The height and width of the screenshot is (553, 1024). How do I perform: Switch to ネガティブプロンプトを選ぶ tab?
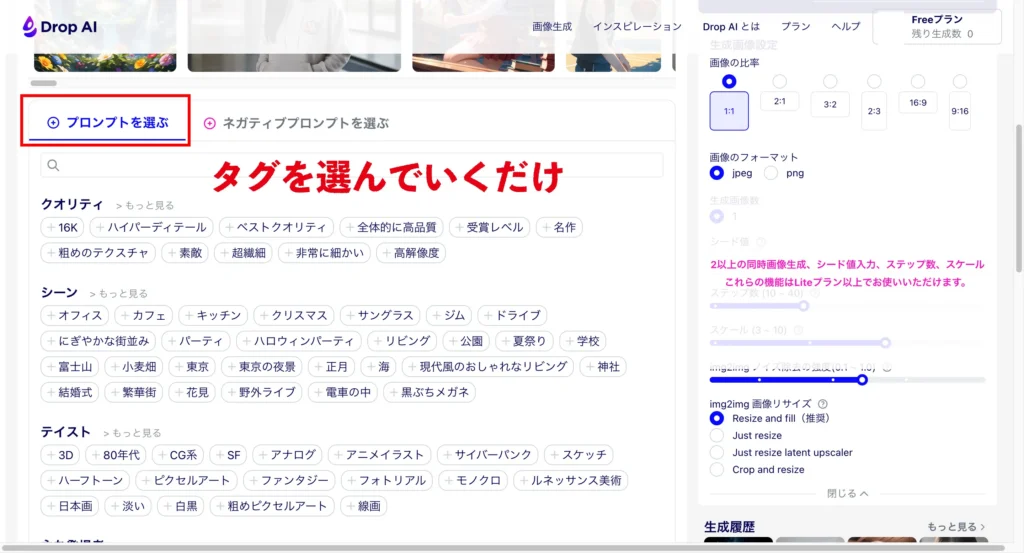click(x=296, y=123)
